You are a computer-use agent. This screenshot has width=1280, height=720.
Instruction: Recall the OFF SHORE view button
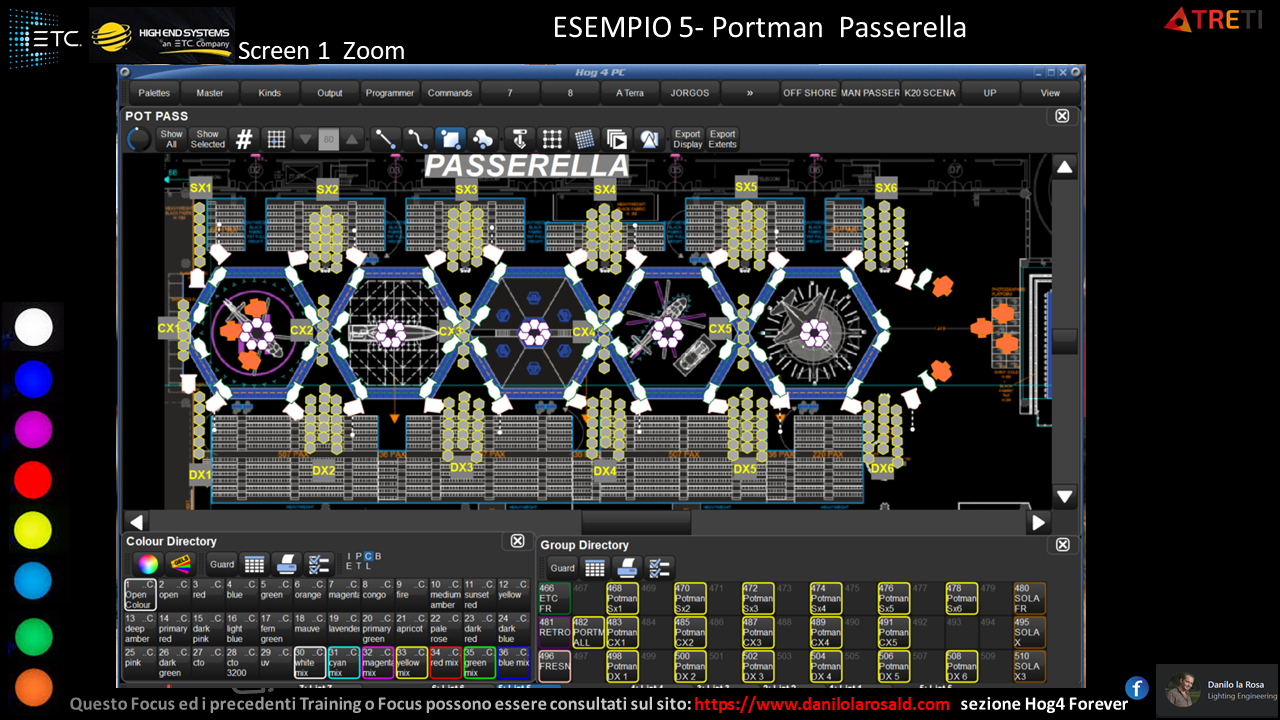click(810, 92)
